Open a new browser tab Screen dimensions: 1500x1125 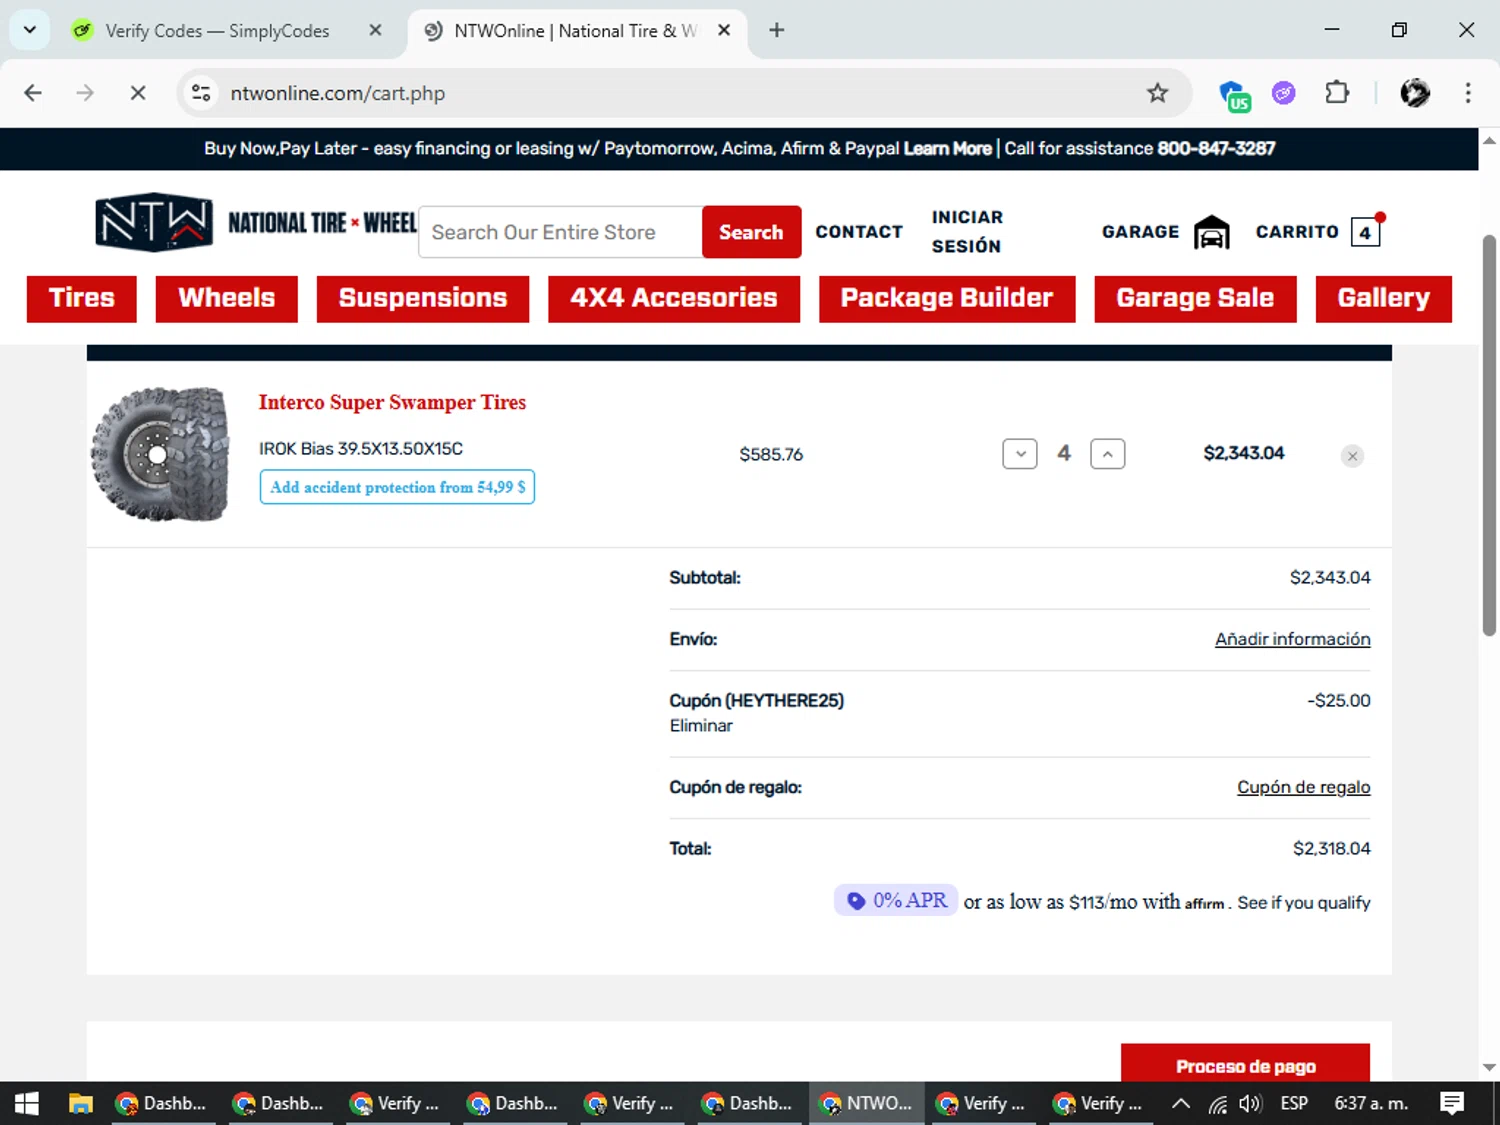(777, 30)
